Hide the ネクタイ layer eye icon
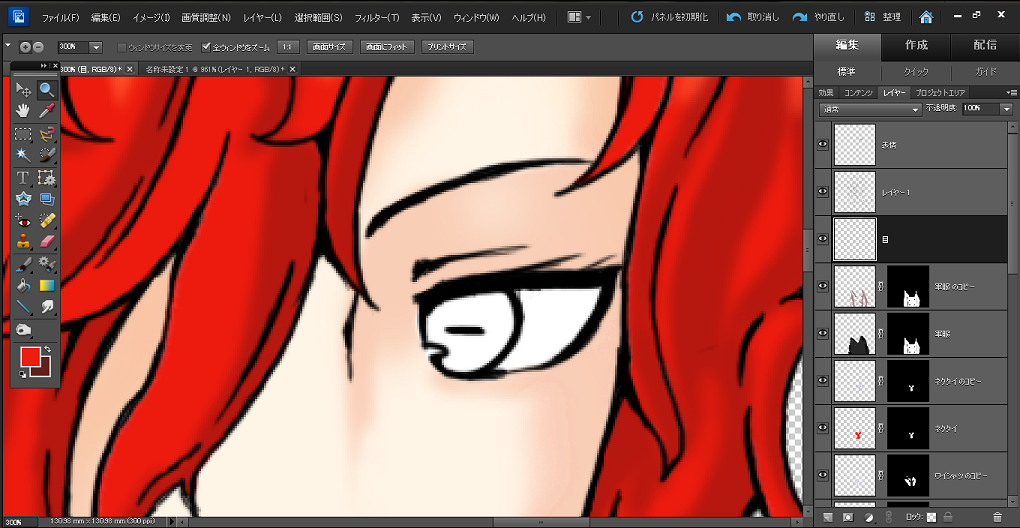Screen dimensions: 1020x528 (x=823, y=427)
